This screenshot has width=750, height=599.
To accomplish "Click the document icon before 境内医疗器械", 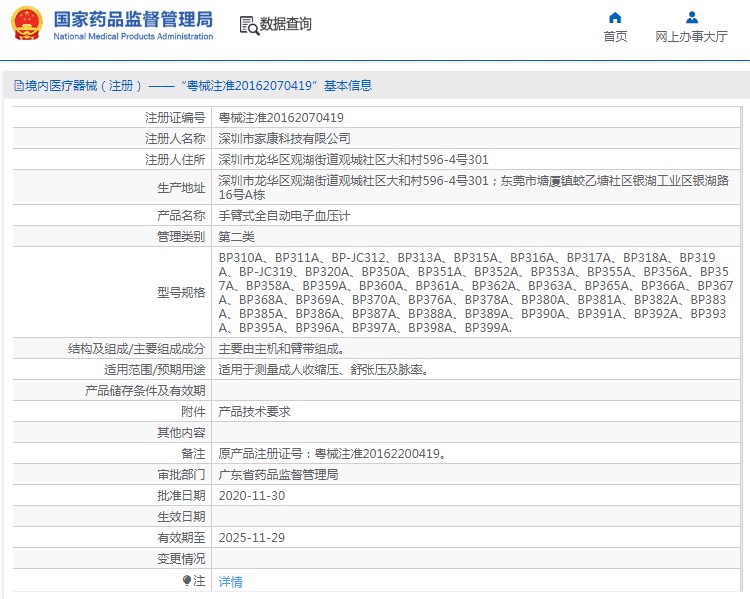I will coord(19,86).
